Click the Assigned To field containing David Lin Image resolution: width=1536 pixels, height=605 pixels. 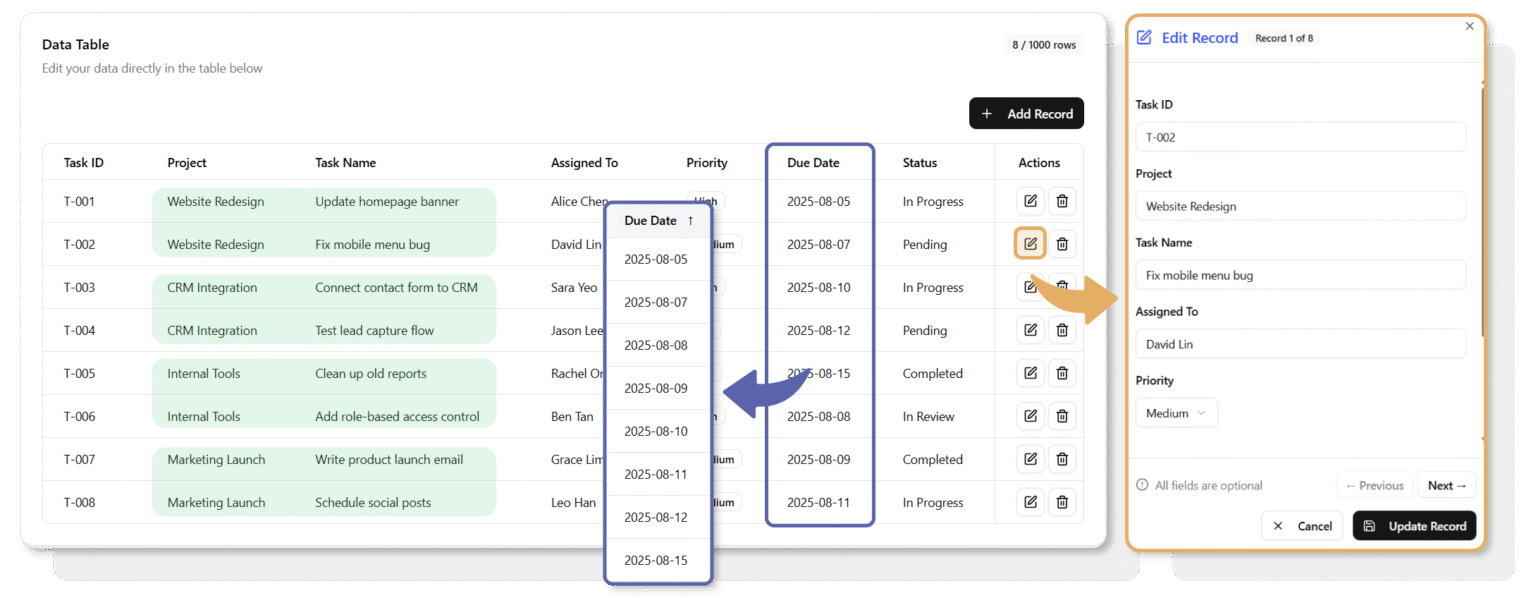pyautogui.click(x=1300, y=344)
